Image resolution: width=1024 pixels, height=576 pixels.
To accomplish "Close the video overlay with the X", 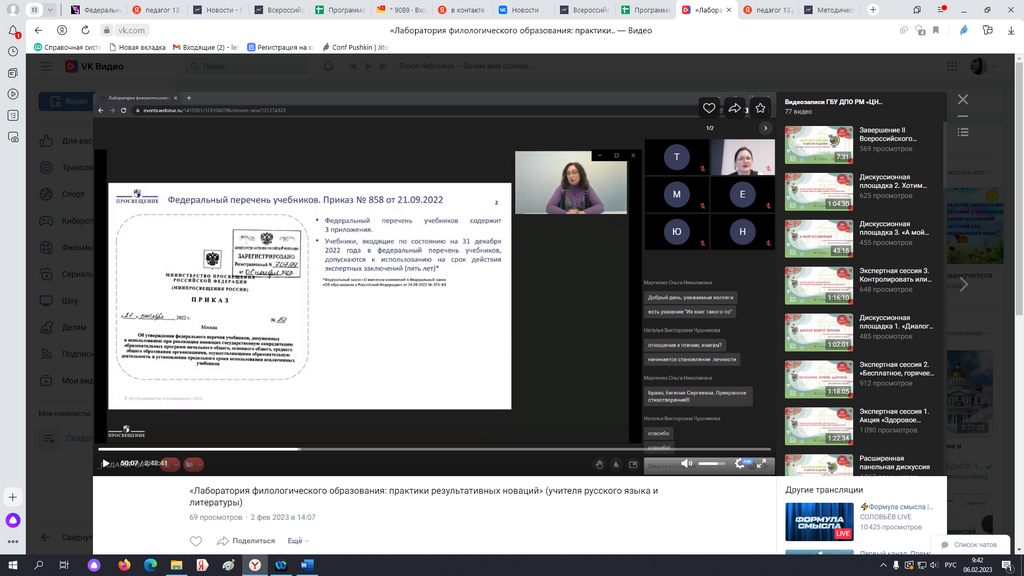I will point(963,100).
